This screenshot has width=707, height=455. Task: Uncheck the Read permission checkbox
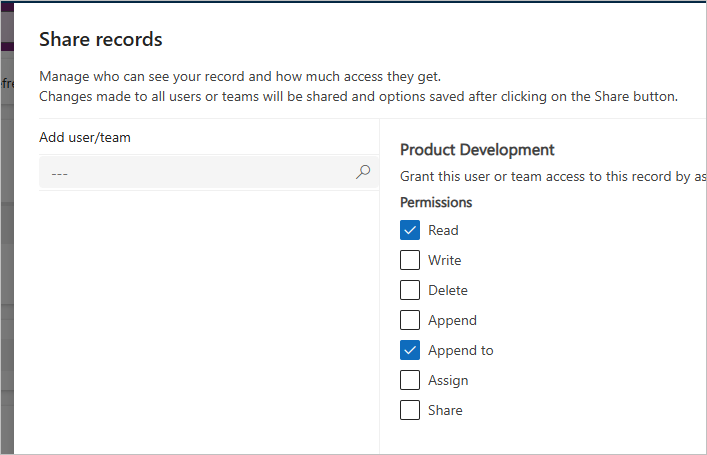tap(410, 230)
